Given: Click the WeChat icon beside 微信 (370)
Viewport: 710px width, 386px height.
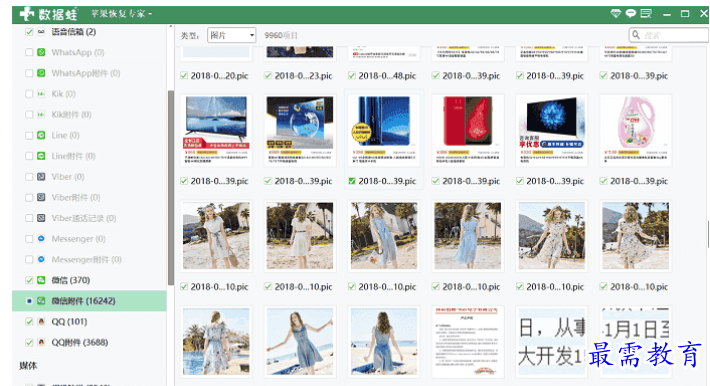Looking at the screenshot, I should (41, 280).
